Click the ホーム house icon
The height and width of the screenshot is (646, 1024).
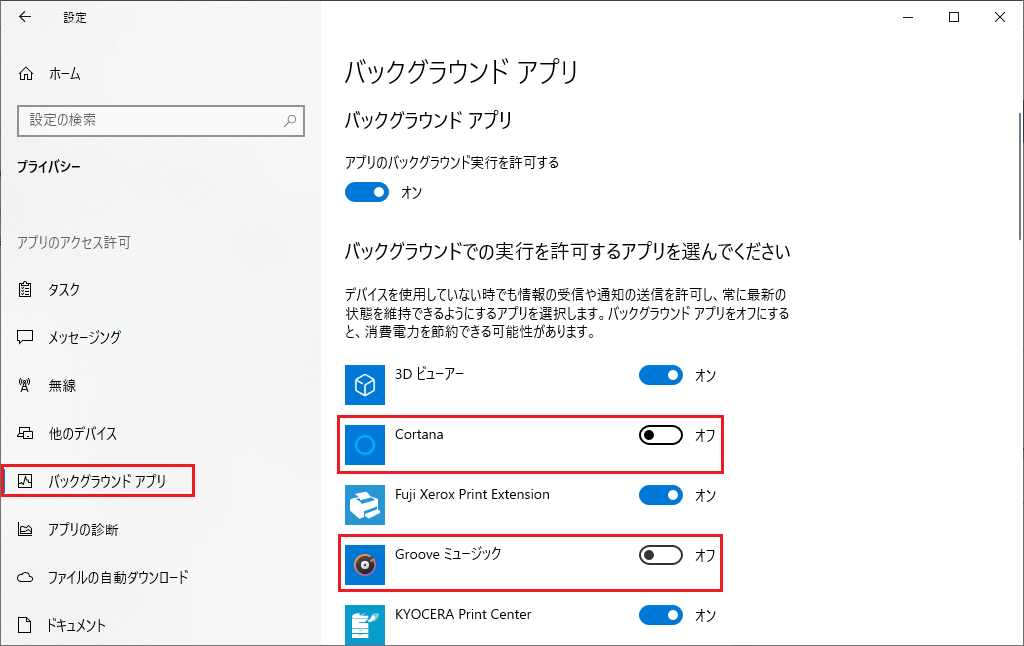(x=27, y=74)
